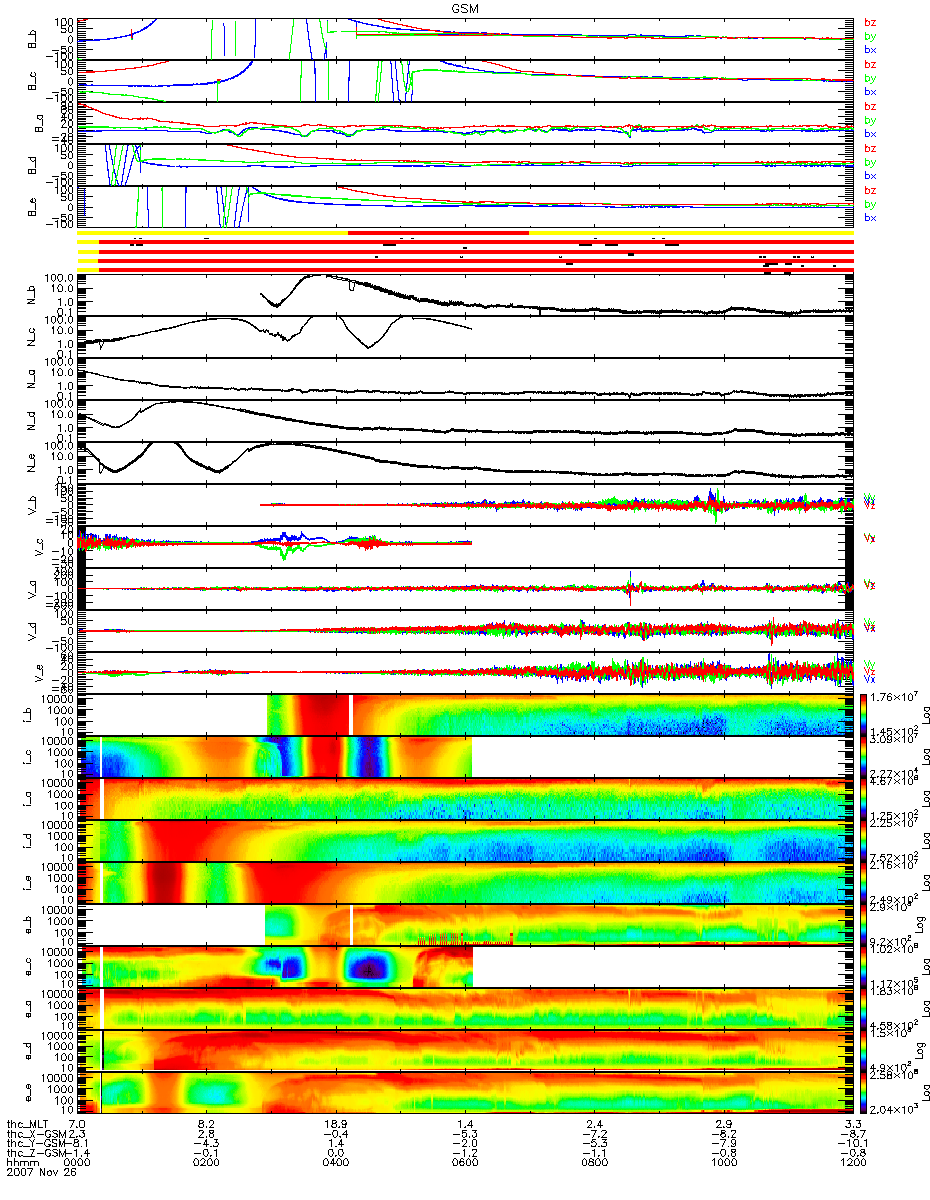930x1200 pixels.
Task: Click the by legend label of B_a panel
Action: 869,120
